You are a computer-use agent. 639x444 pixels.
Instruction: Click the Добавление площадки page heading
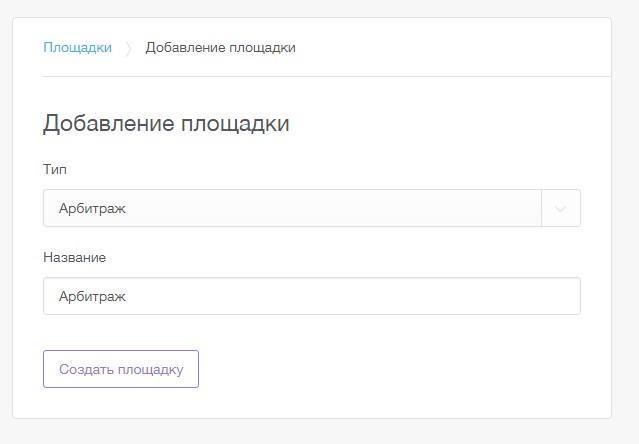point(166,124)
